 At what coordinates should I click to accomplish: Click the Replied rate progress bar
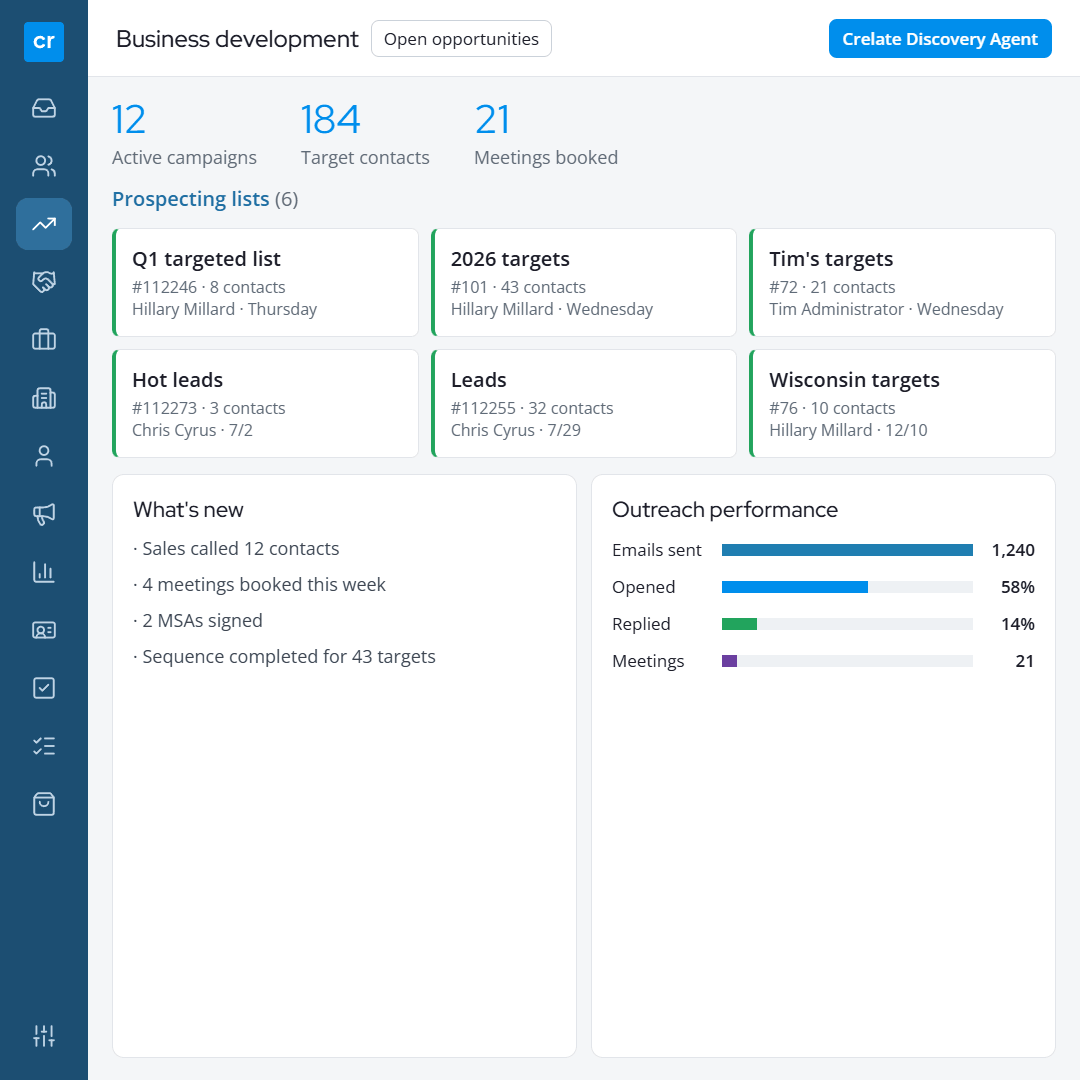tap(847, 624)
